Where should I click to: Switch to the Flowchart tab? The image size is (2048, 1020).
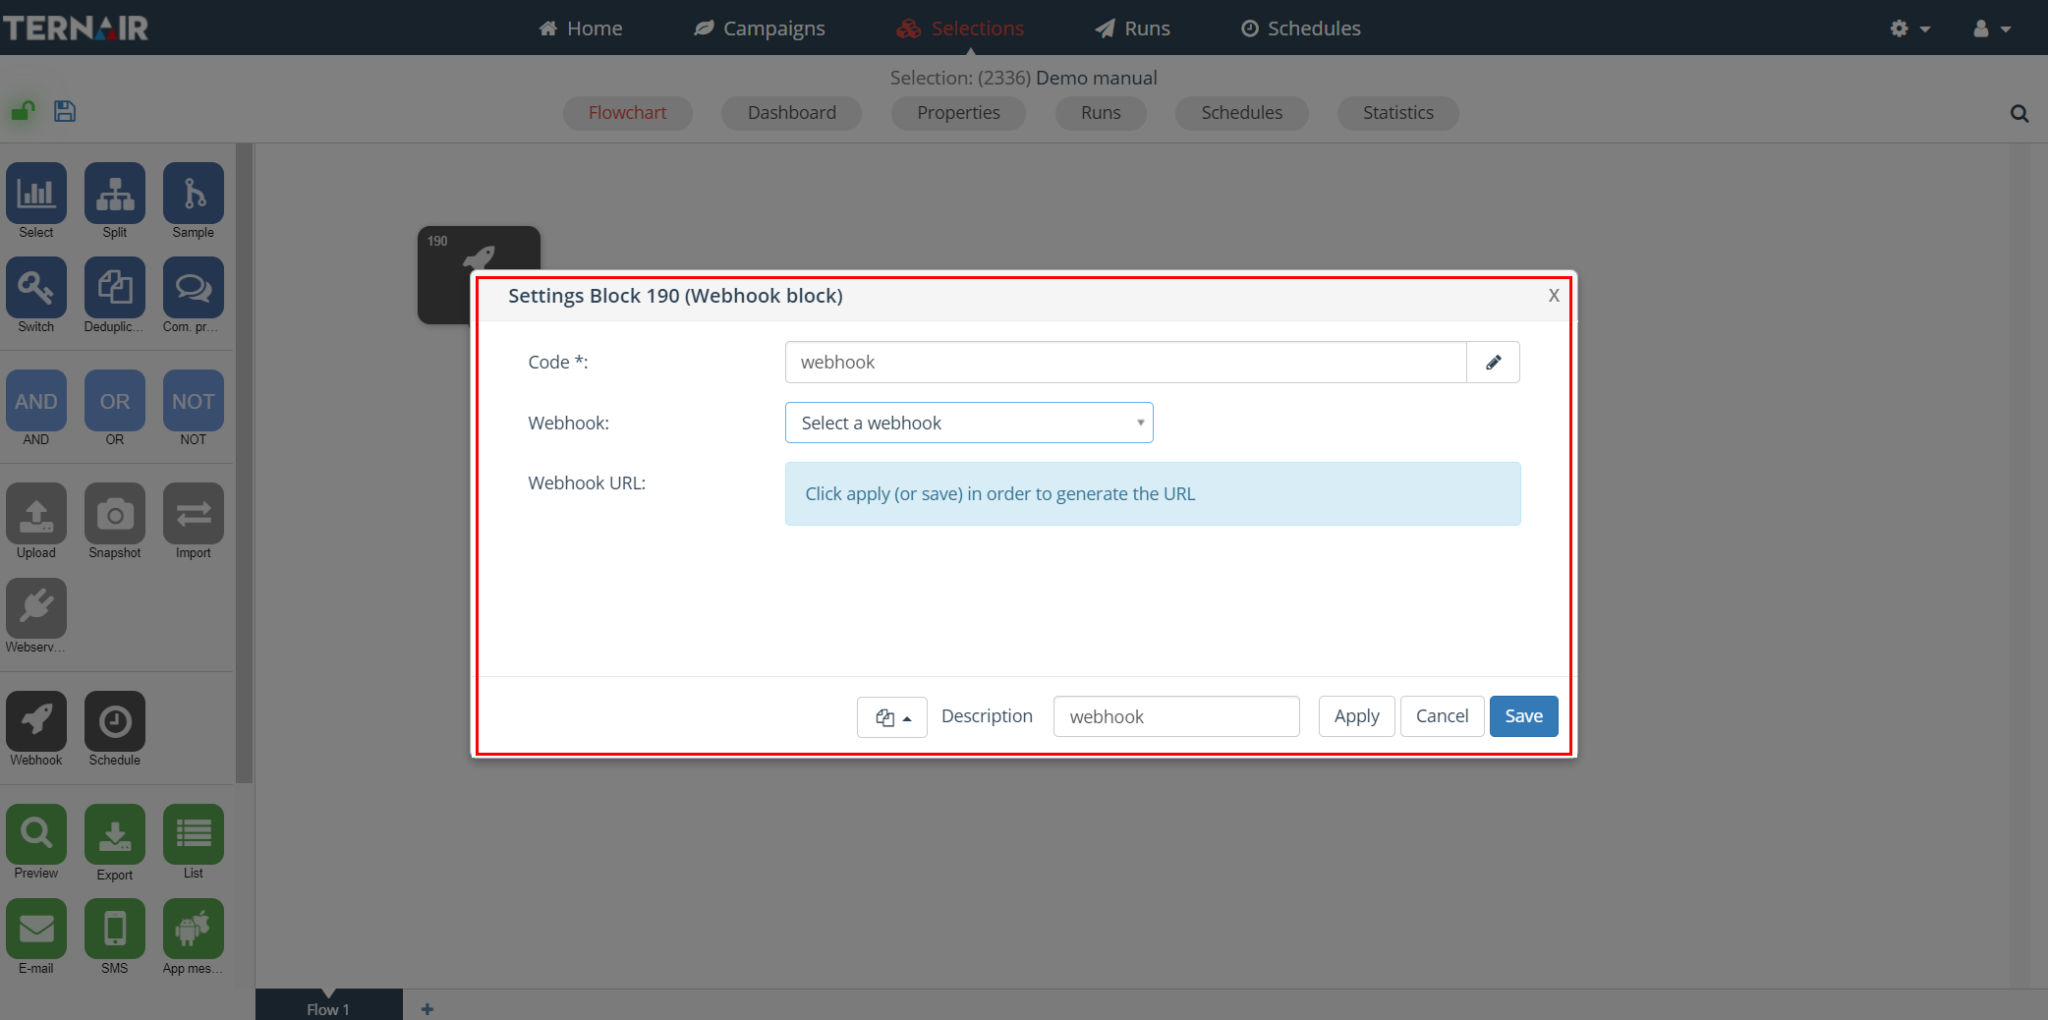click(x=628, y=113)
